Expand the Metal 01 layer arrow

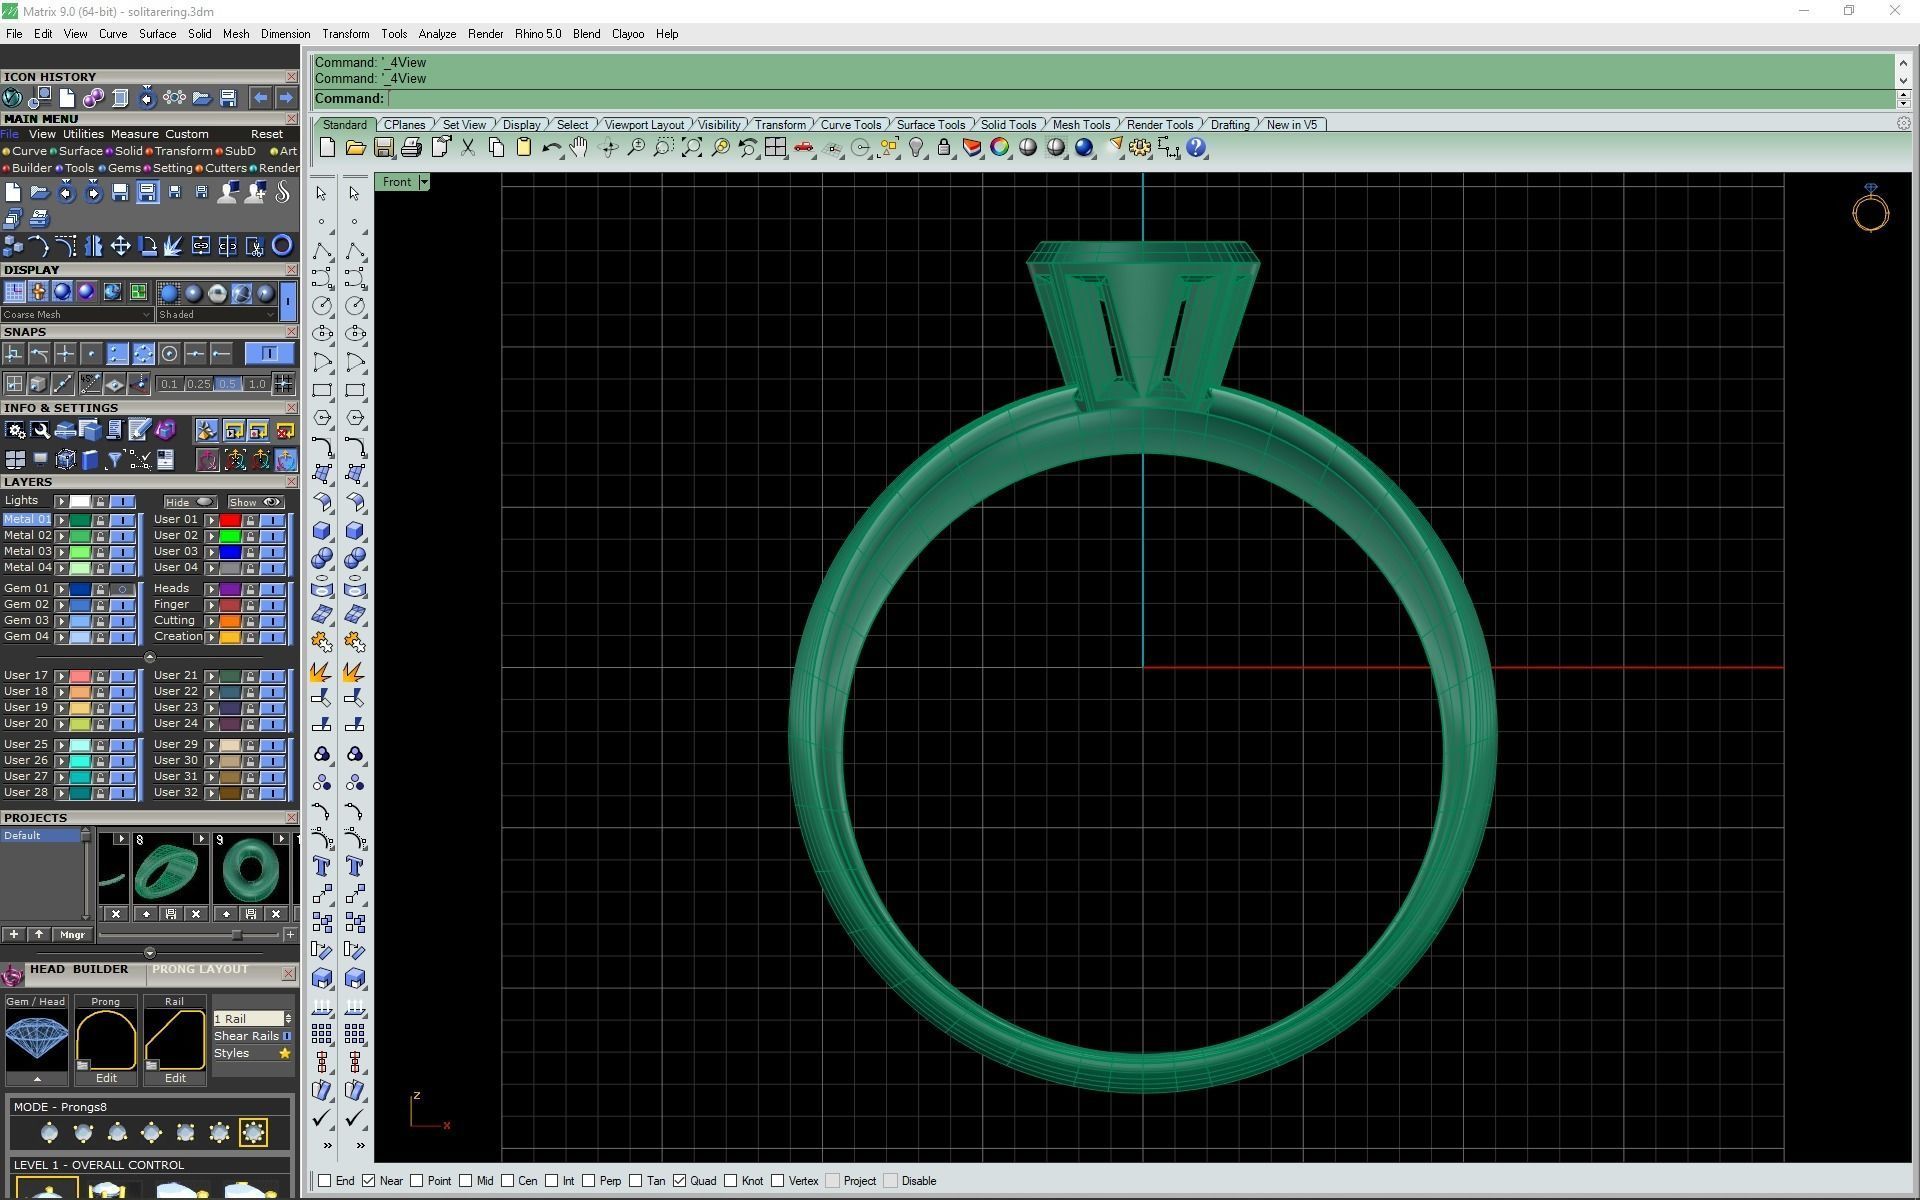click(x=61, y=520)
